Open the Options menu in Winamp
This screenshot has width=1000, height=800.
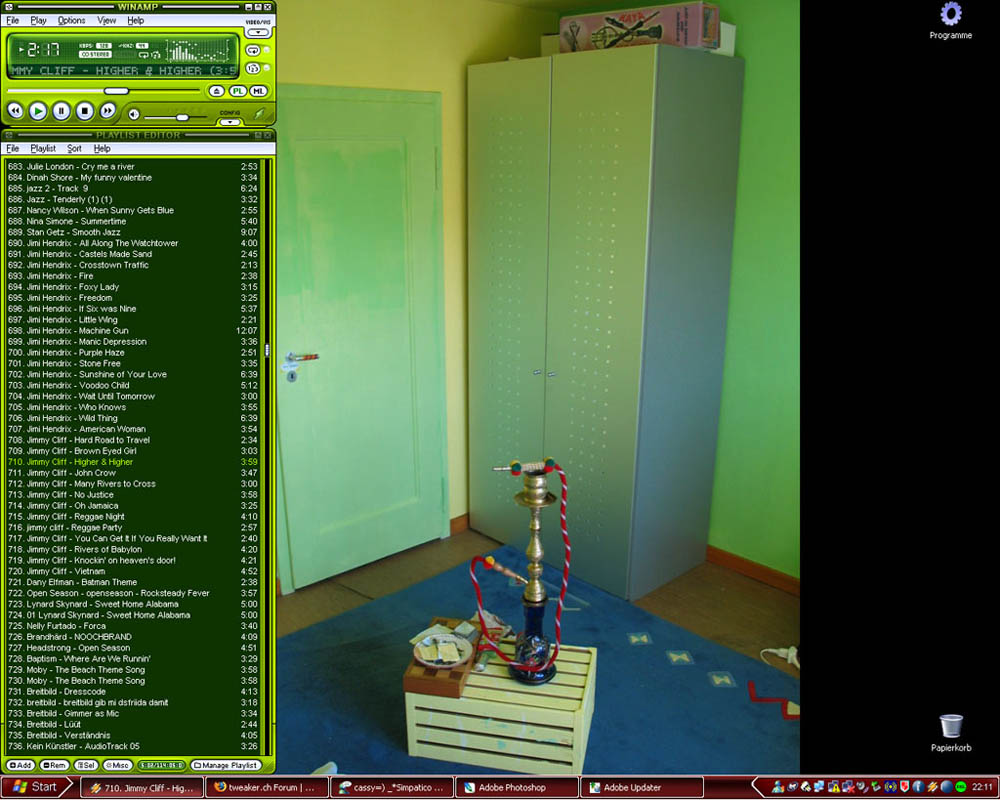click(71, 20)
